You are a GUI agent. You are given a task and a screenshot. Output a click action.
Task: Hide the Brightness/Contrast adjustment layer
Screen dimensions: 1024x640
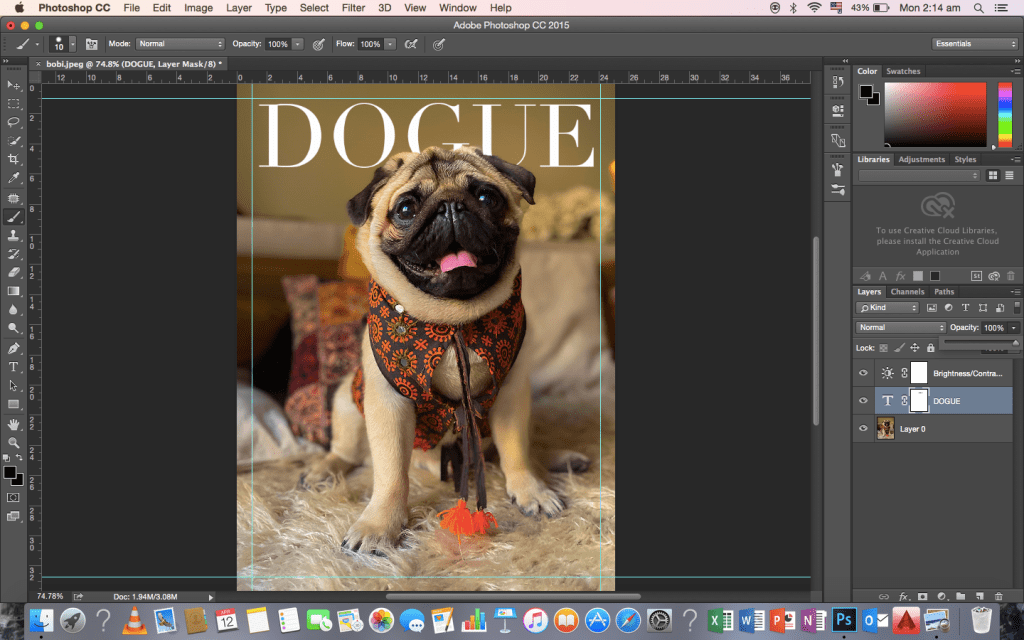(x=864, y=373)
